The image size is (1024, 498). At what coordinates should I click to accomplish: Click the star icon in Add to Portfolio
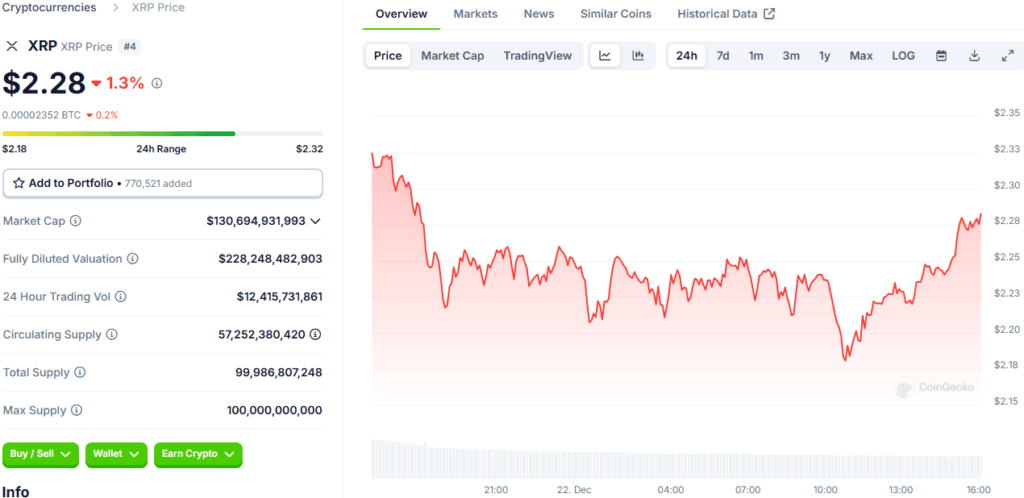click(x=19, y=183)
